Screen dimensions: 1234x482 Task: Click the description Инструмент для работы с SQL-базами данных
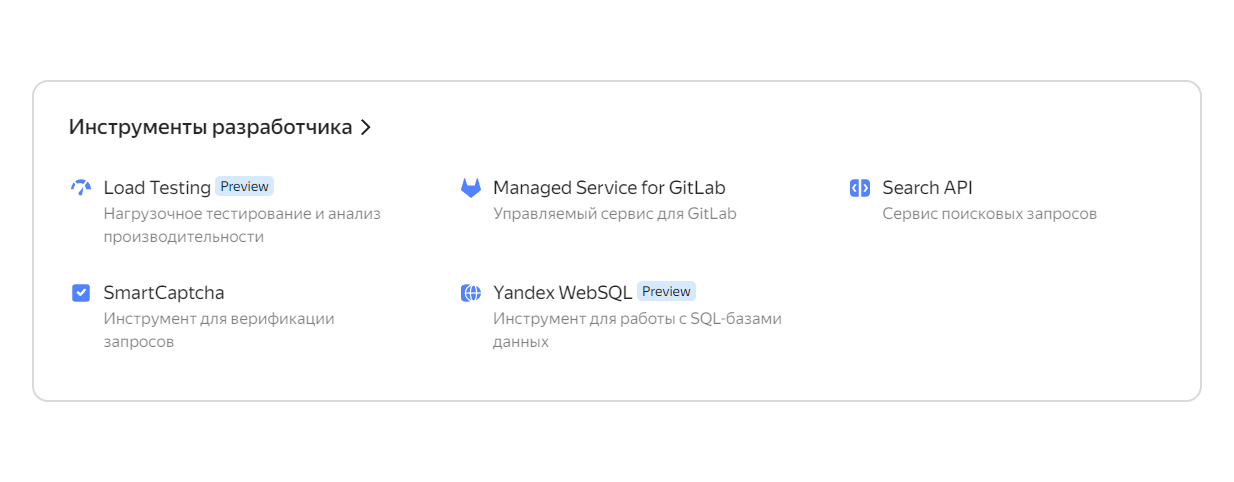coord(637,330)
